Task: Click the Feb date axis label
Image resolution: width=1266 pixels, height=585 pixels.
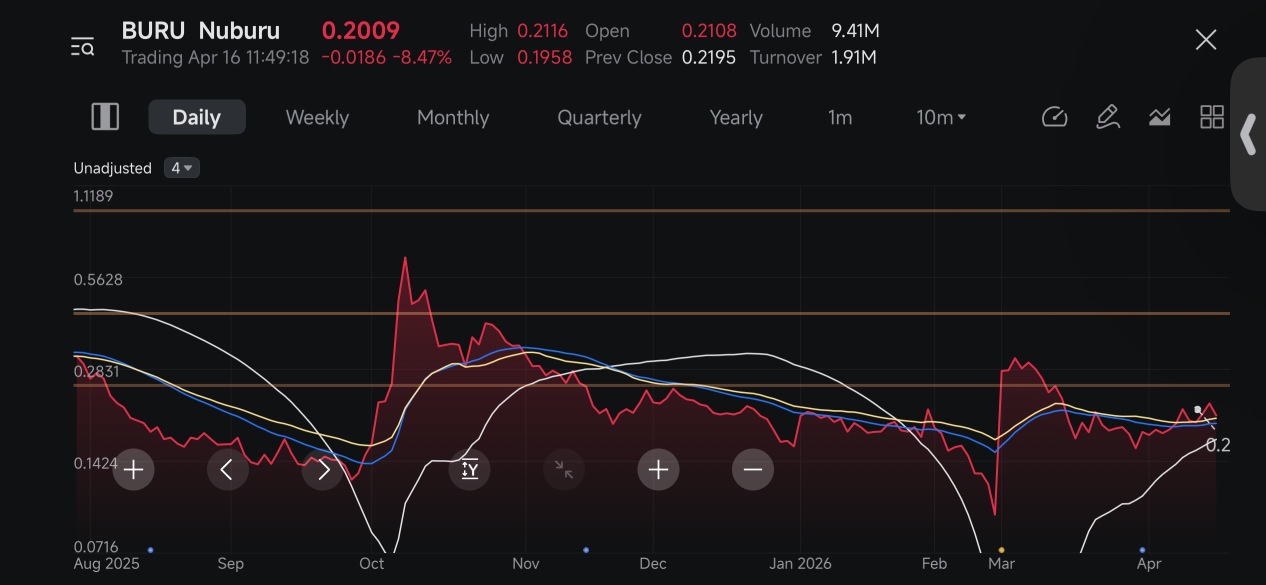Action: click(934, 564)
